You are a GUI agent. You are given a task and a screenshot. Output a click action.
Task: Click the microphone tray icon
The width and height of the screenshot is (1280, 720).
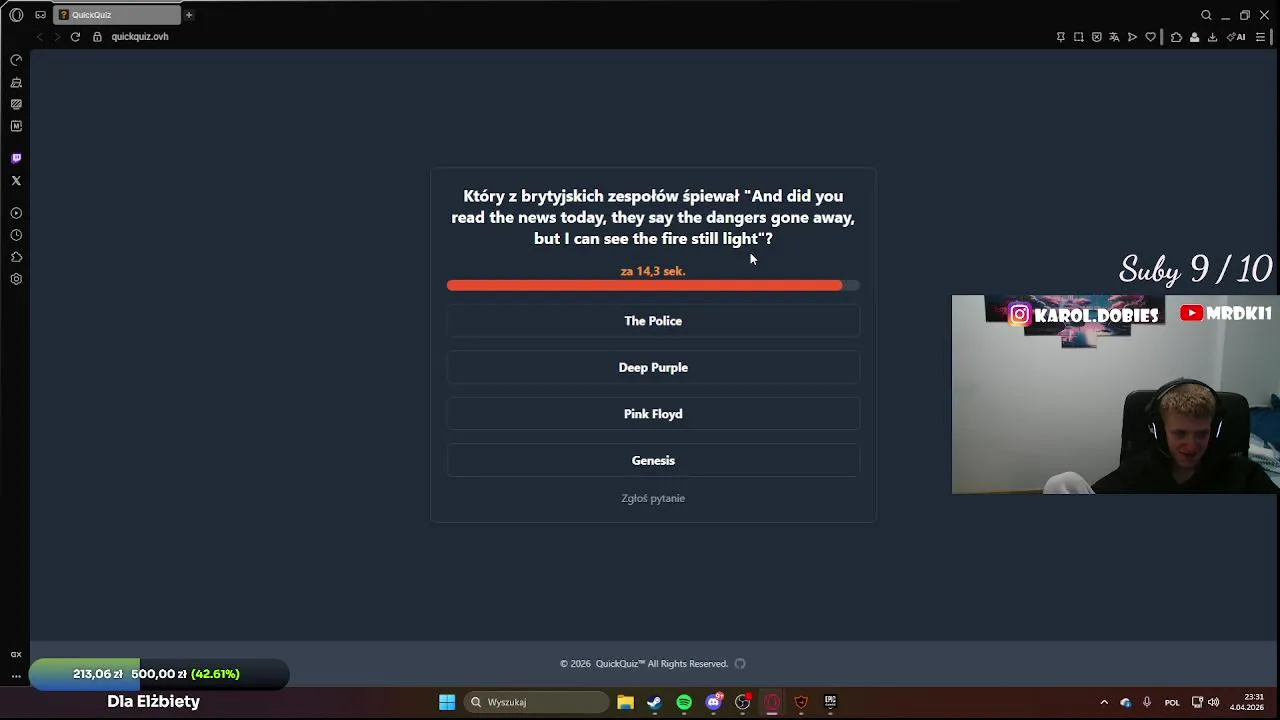click(x=1147, y=702)
